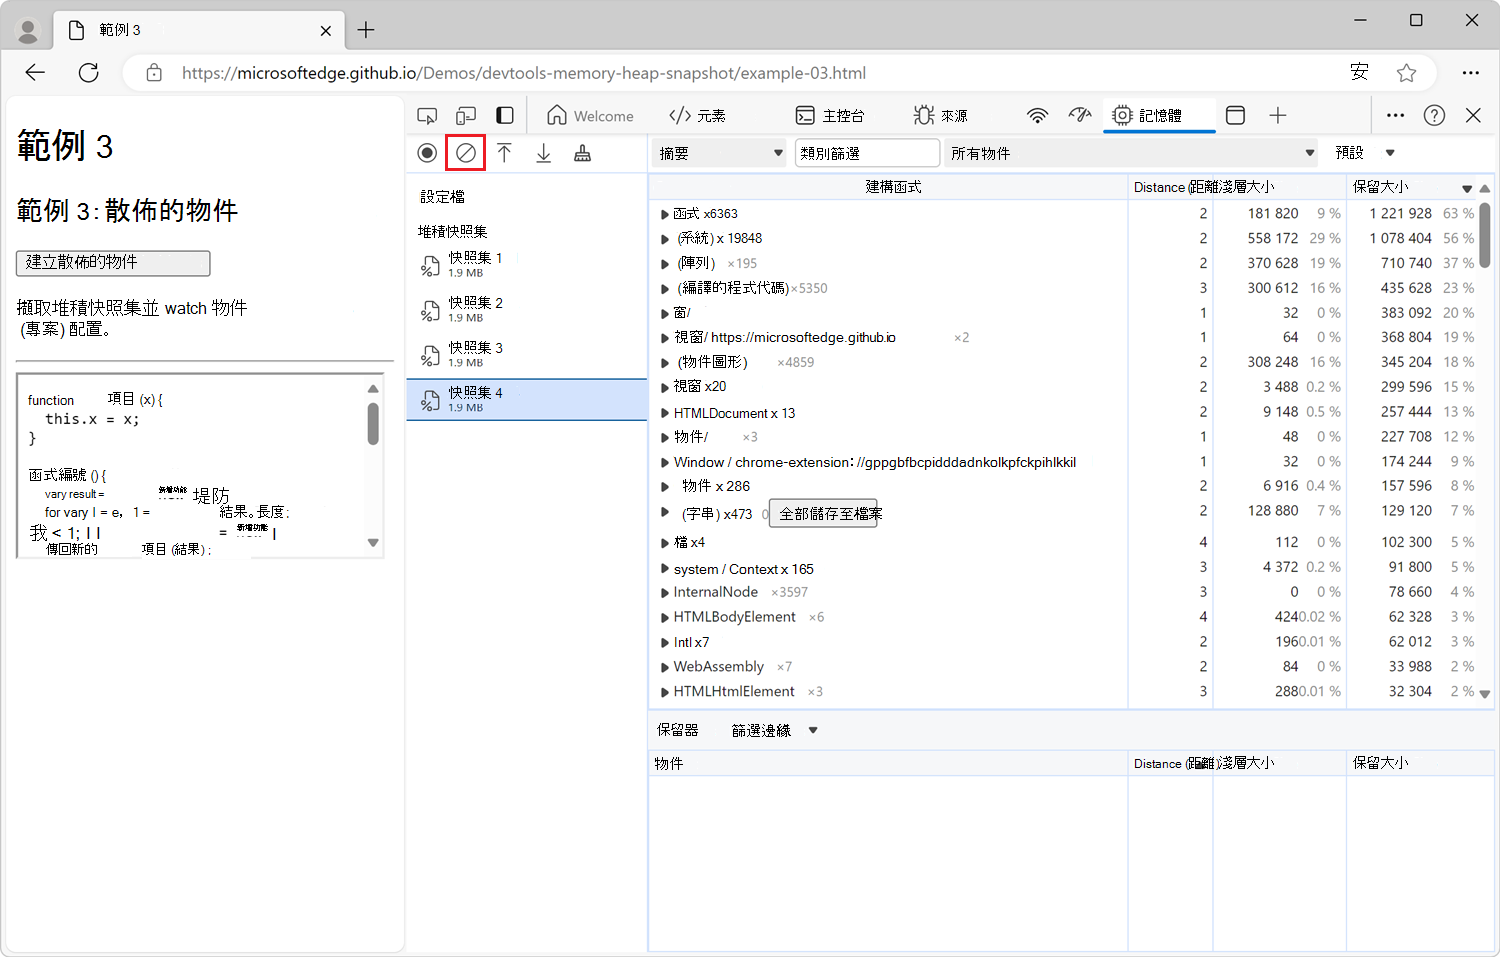Select the Window / chrome-extension row
The image size is (1500, 957).
[1064, 462]
